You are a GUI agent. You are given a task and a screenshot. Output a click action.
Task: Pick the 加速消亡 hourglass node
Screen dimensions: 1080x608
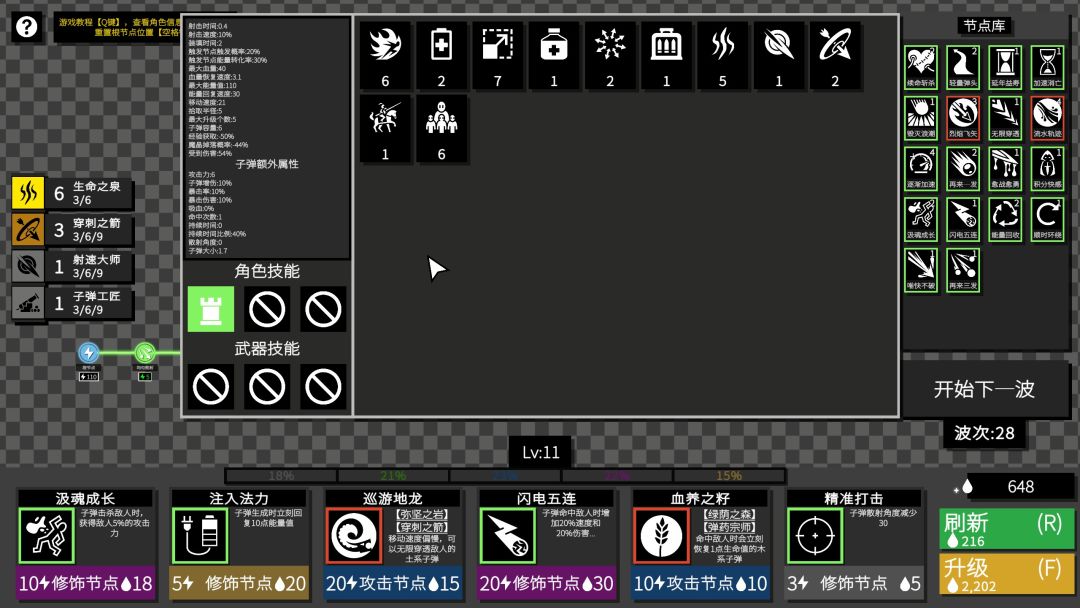point(1047,67)
